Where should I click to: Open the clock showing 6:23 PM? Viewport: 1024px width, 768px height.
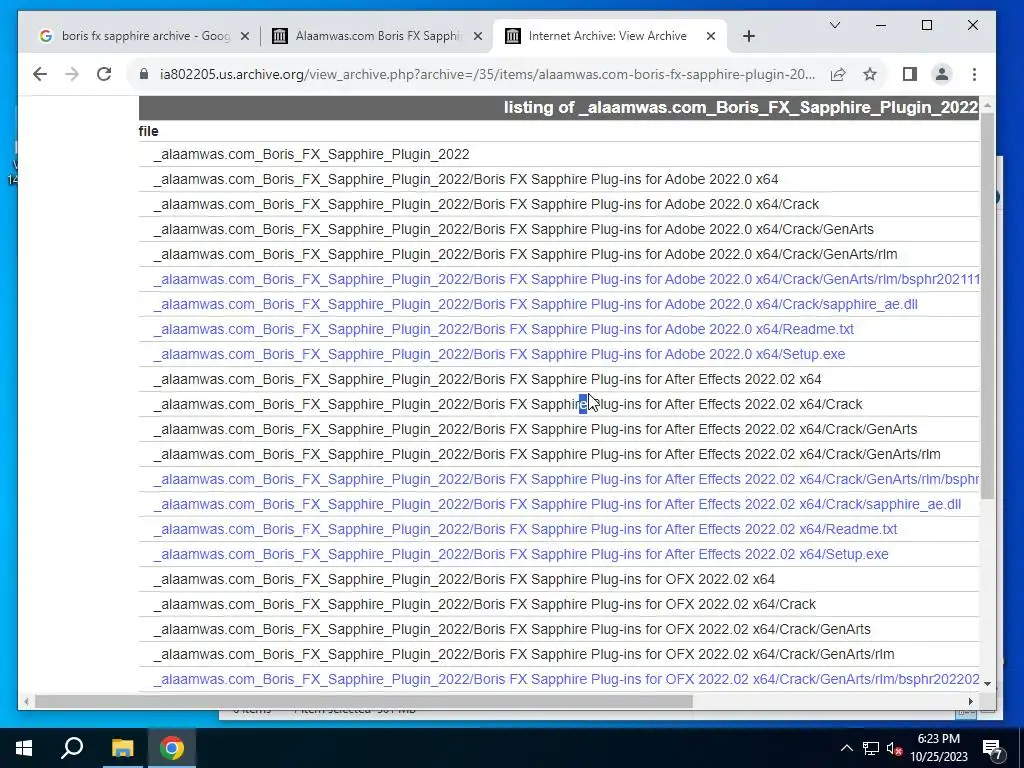coord(938,748)
